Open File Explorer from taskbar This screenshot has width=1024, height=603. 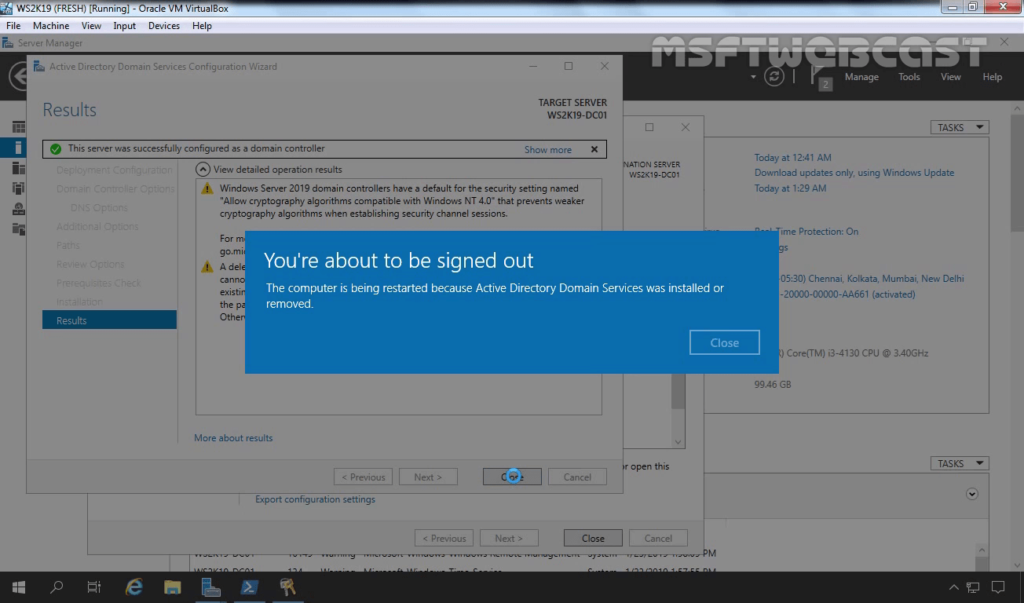(172, 587)
